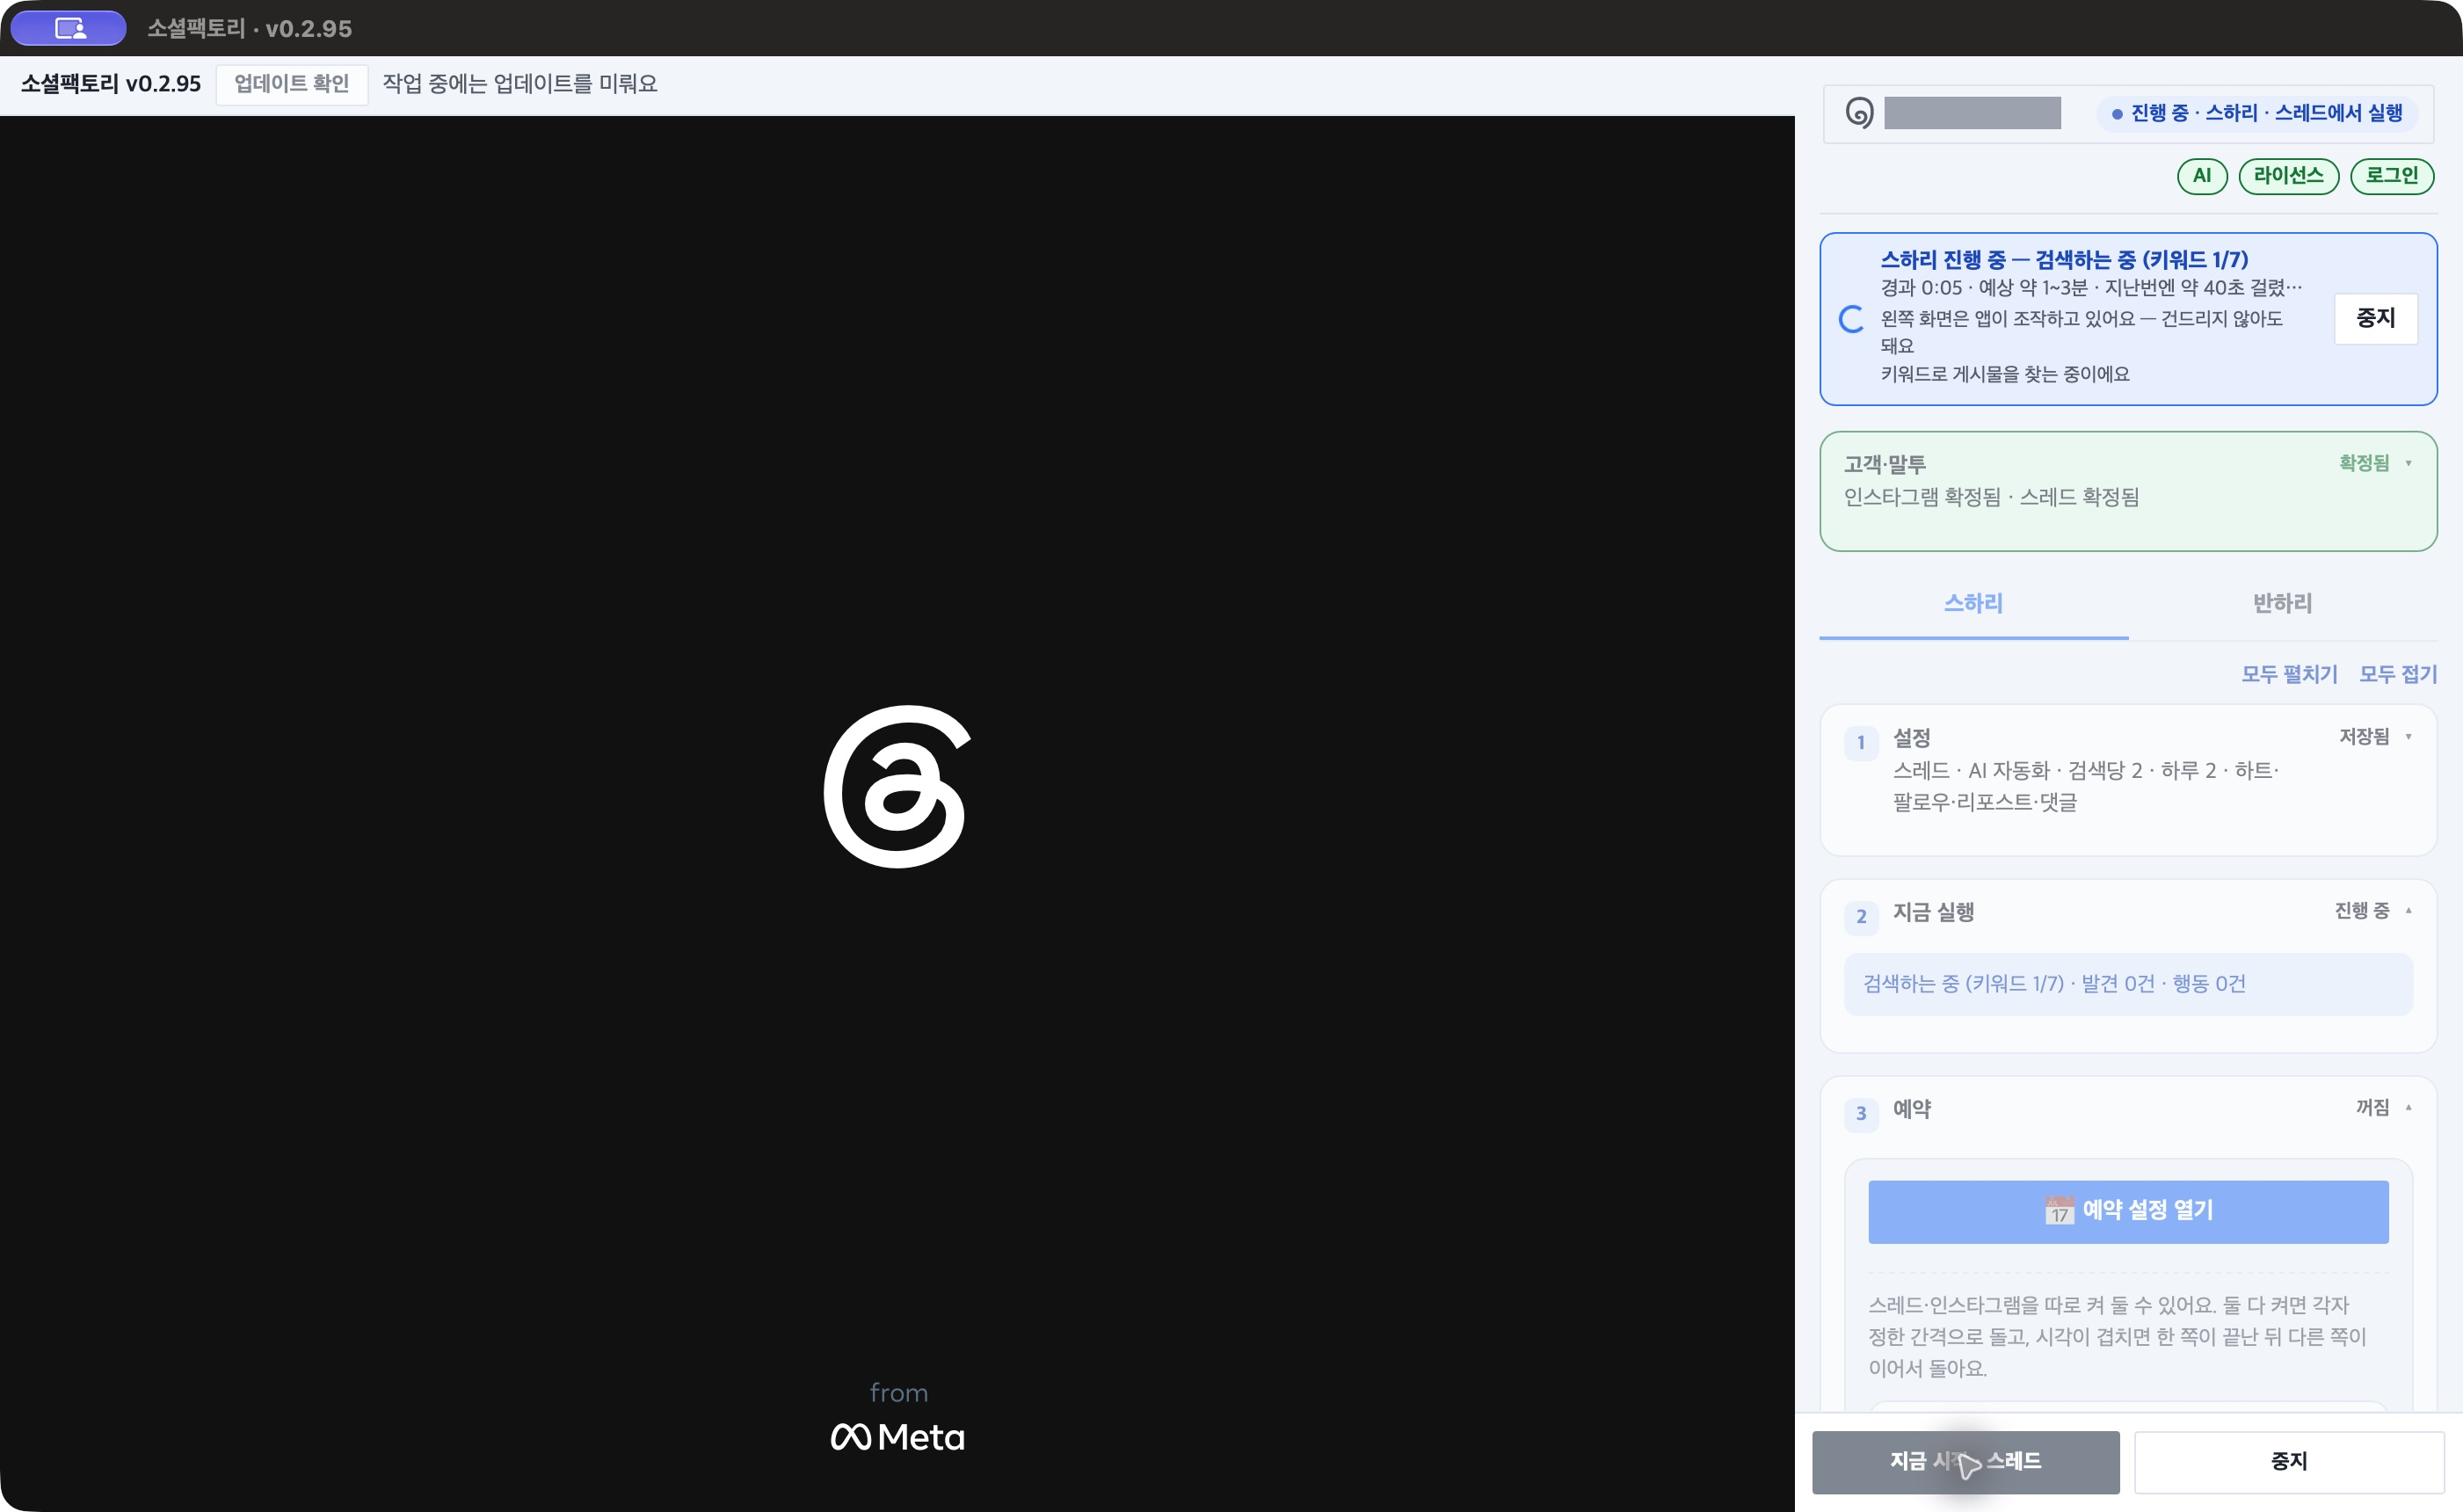Click the loading spinner in 스하리 진행 중 card

click(1852, 319)
